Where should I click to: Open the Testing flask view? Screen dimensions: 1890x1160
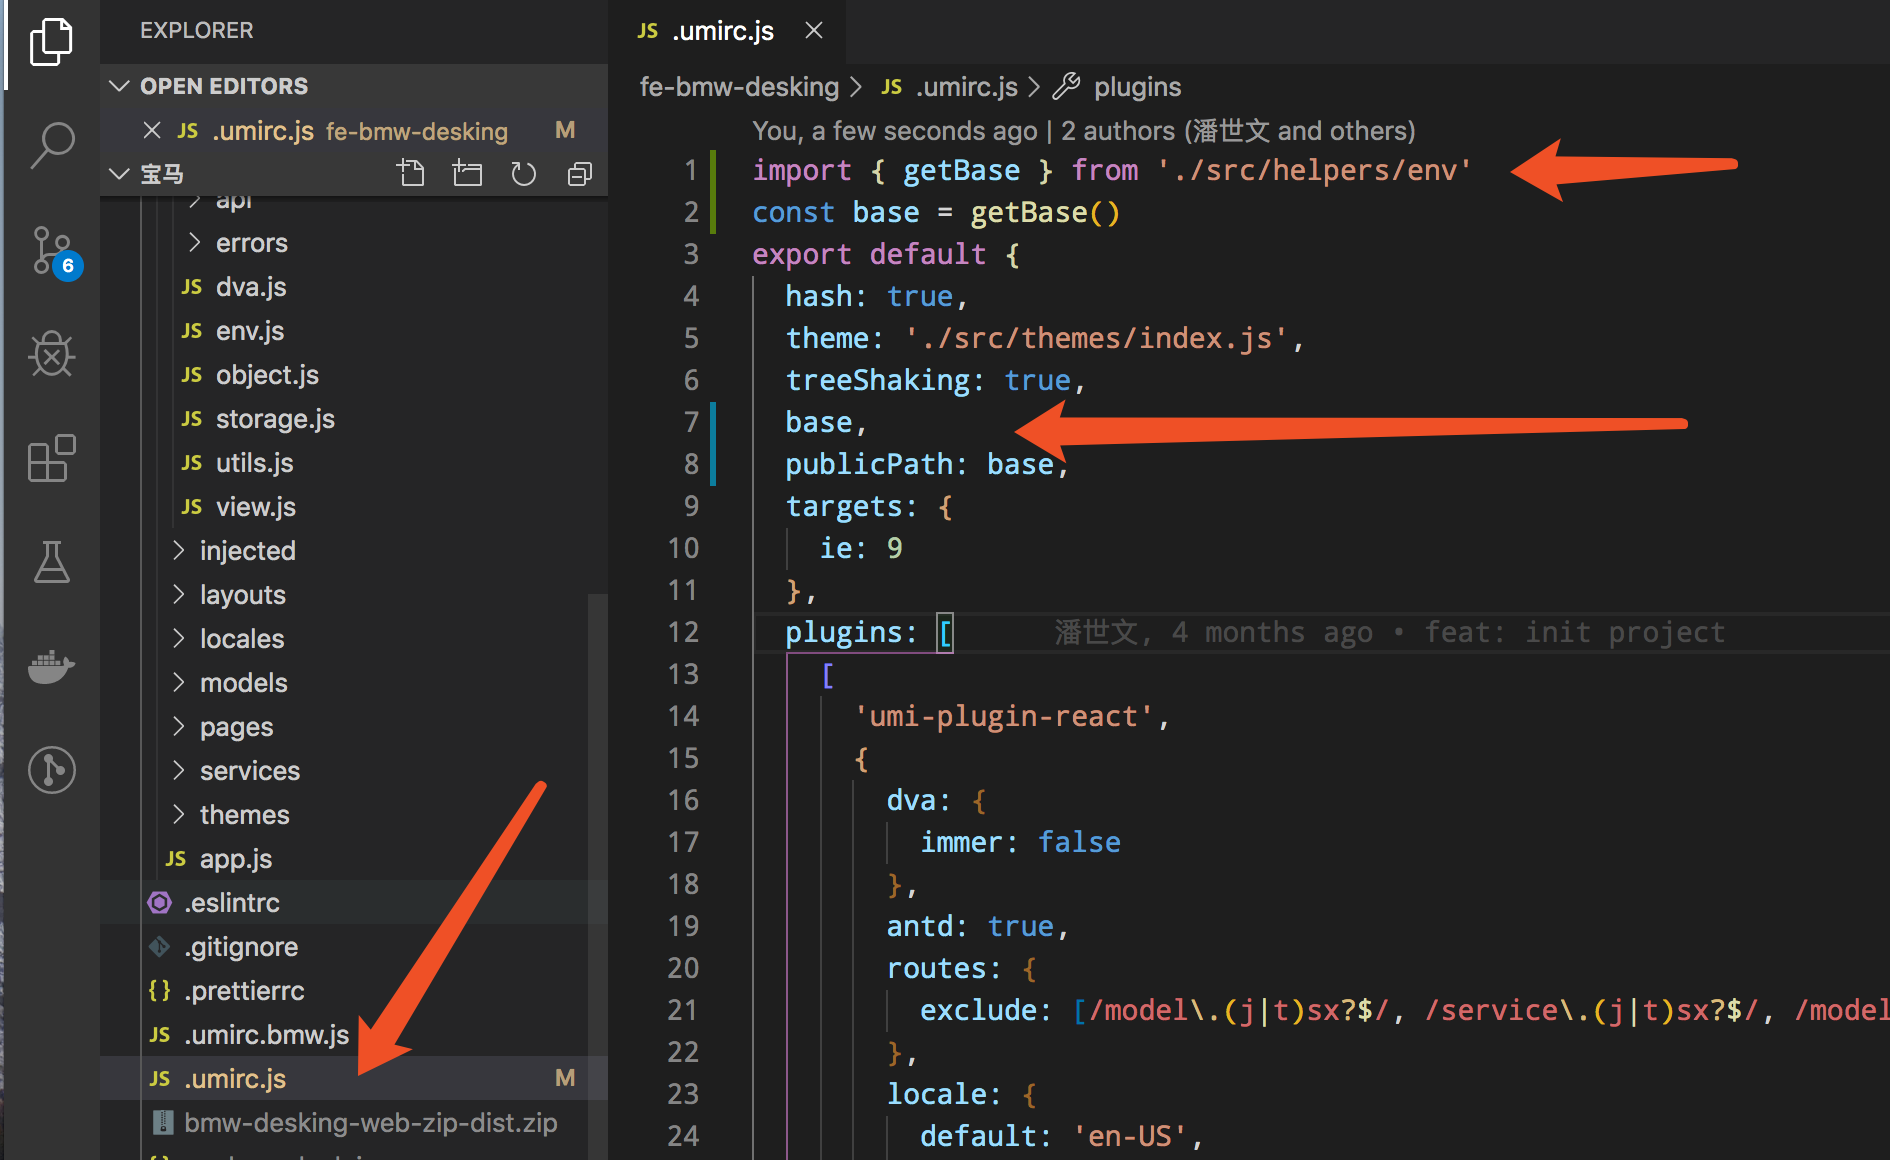[x=52, y=562]
